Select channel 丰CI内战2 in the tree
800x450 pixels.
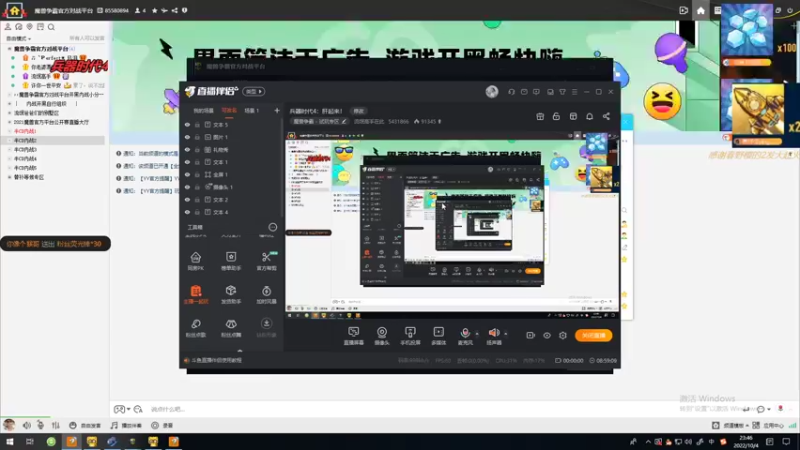[25, 140]
